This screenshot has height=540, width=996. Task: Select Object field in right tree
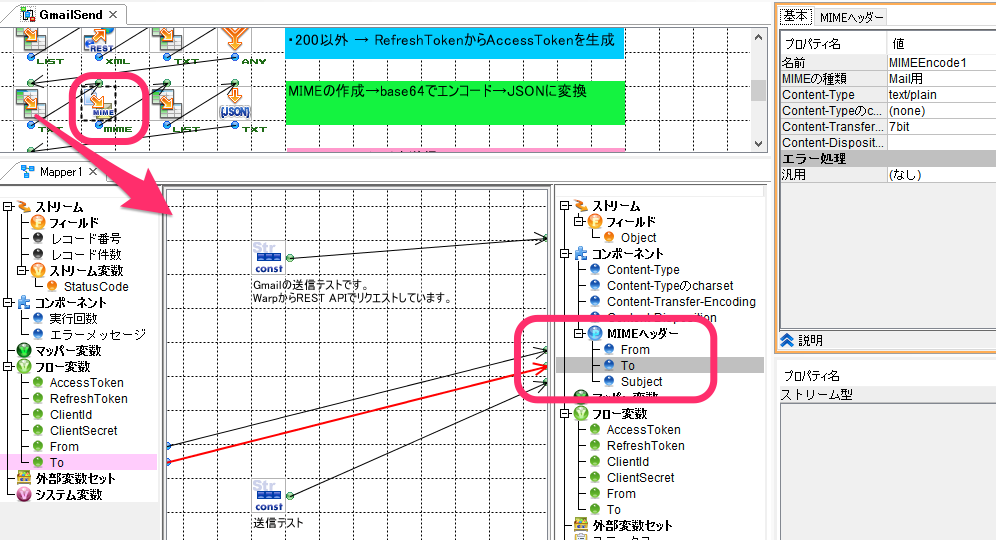638,238
